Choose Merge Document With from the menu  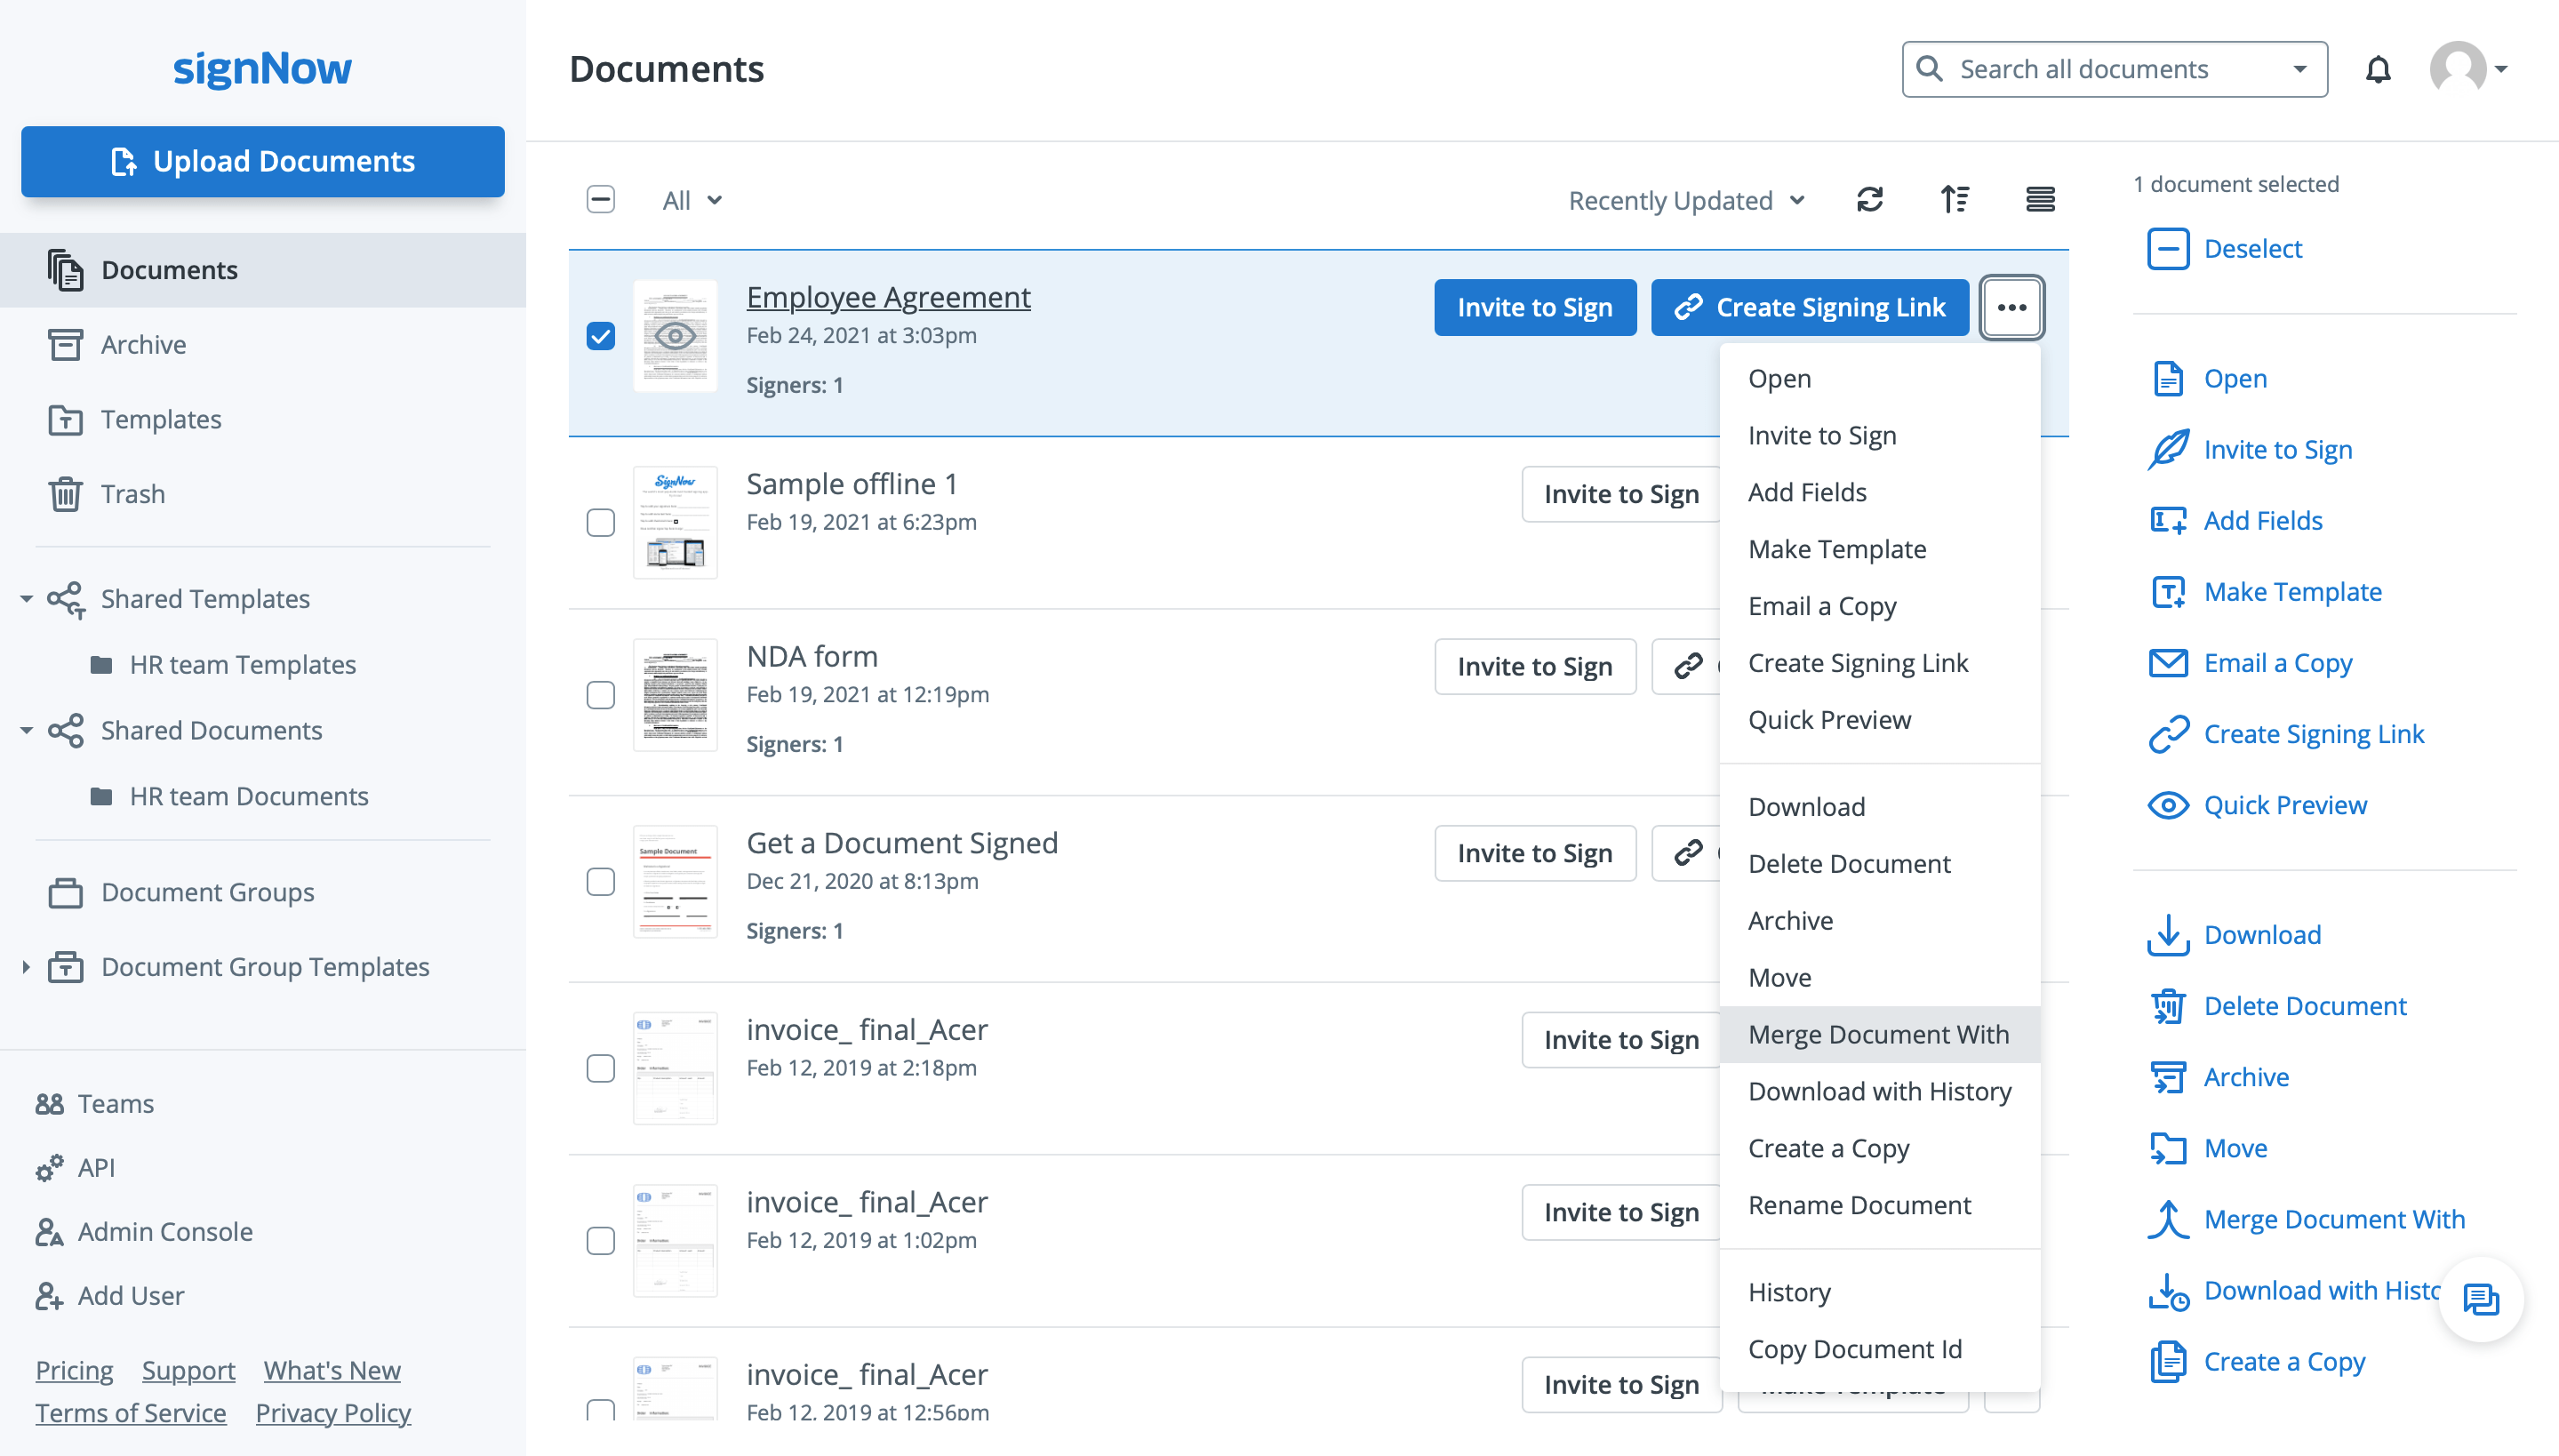(x=1878, y=1034)
